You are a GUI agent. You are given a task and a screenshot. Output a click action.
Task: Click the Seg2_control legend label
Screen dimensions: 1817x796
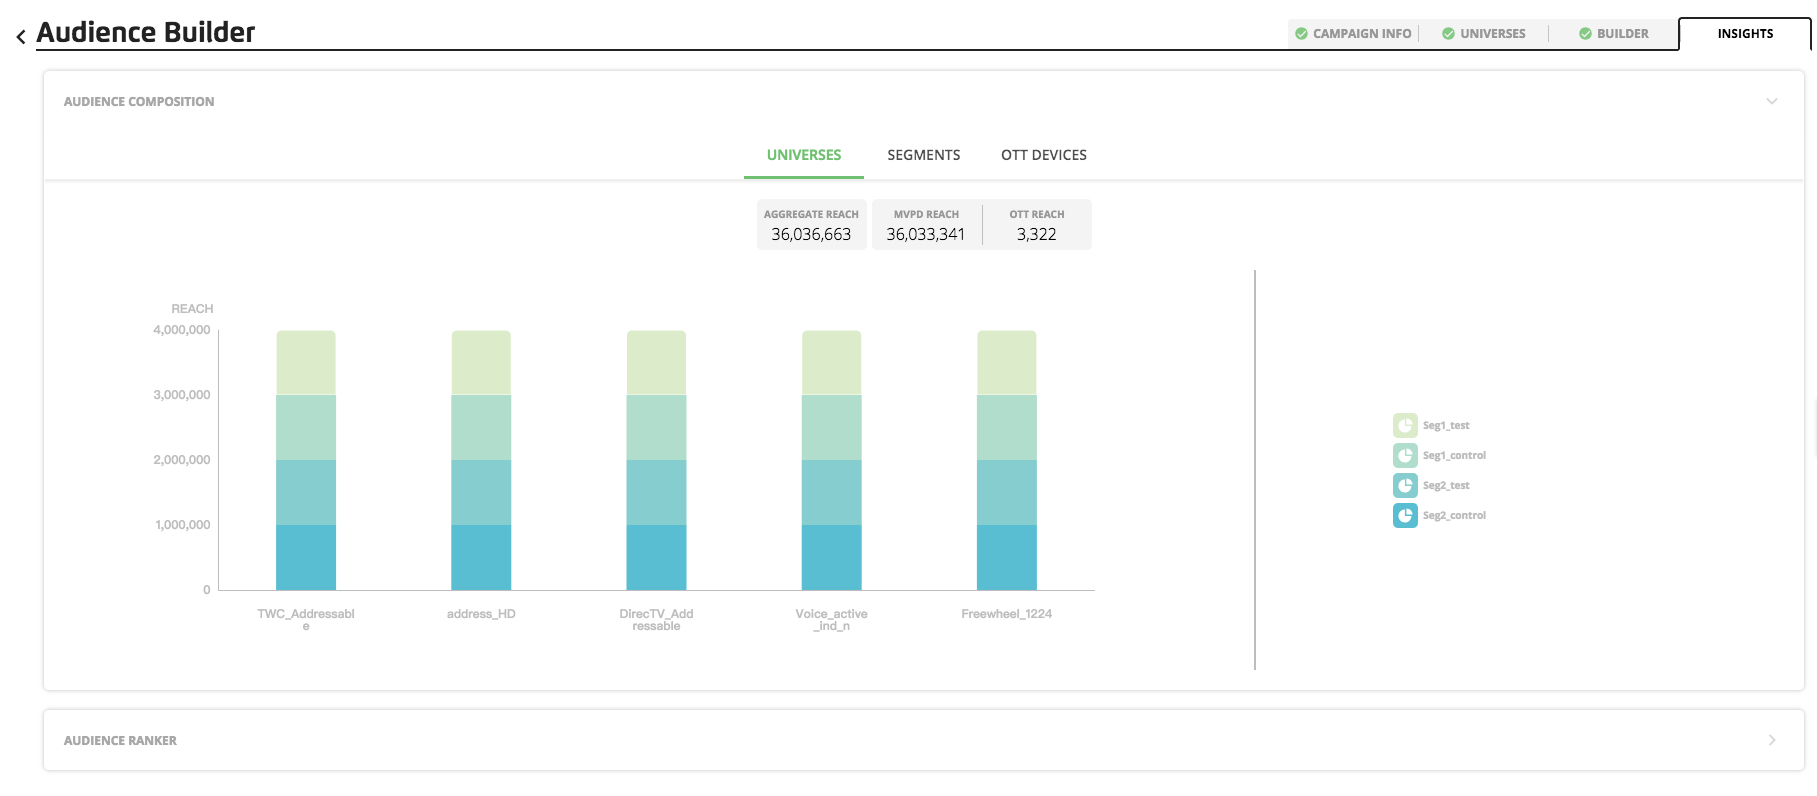(x=1454, y=515)
